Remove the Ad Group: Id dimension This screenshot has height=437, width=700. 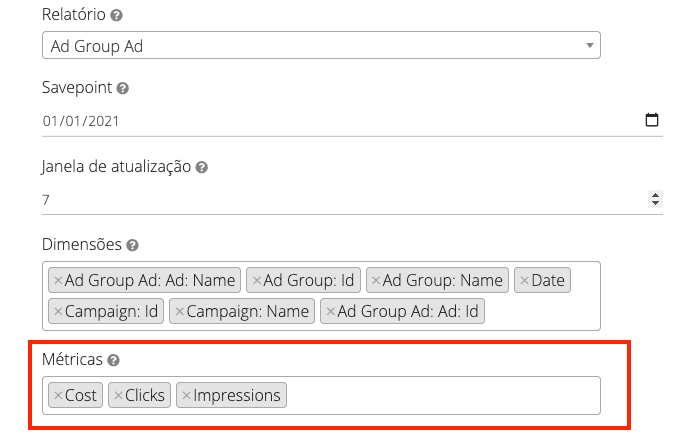click(256, 281)
